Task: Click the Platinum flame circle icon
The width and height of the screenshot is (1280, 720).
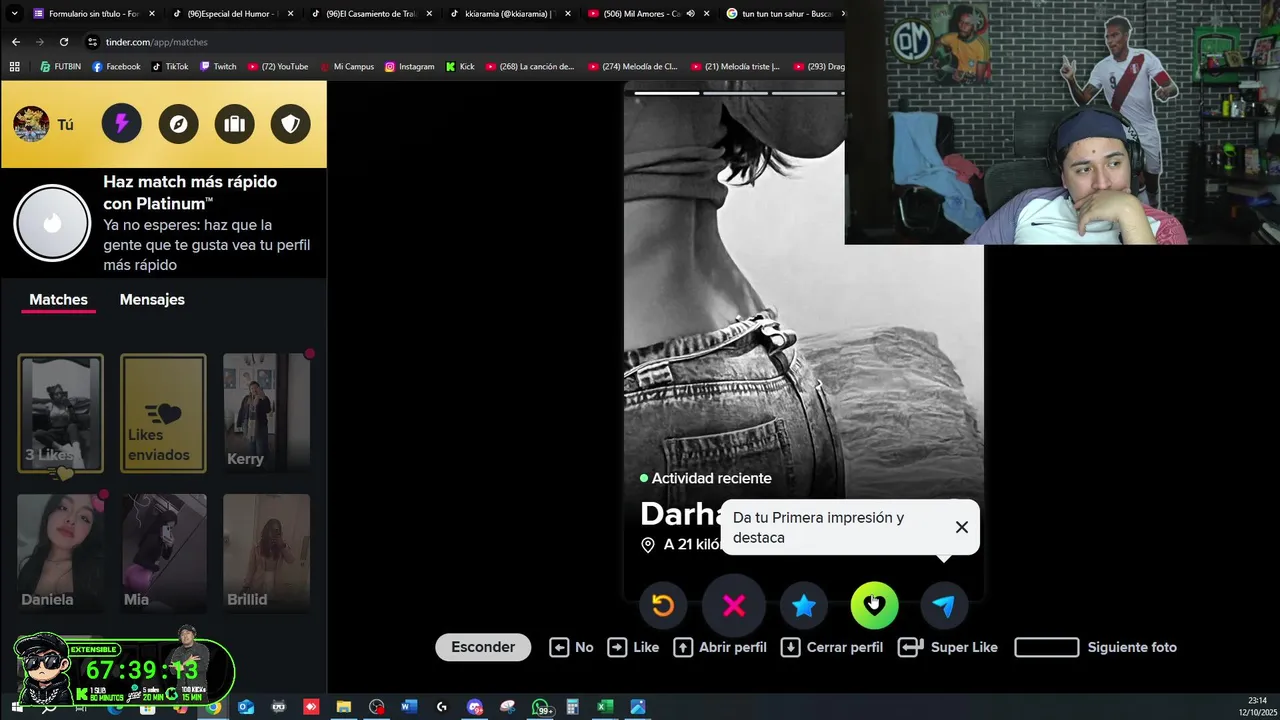Action: click(52, 223)
